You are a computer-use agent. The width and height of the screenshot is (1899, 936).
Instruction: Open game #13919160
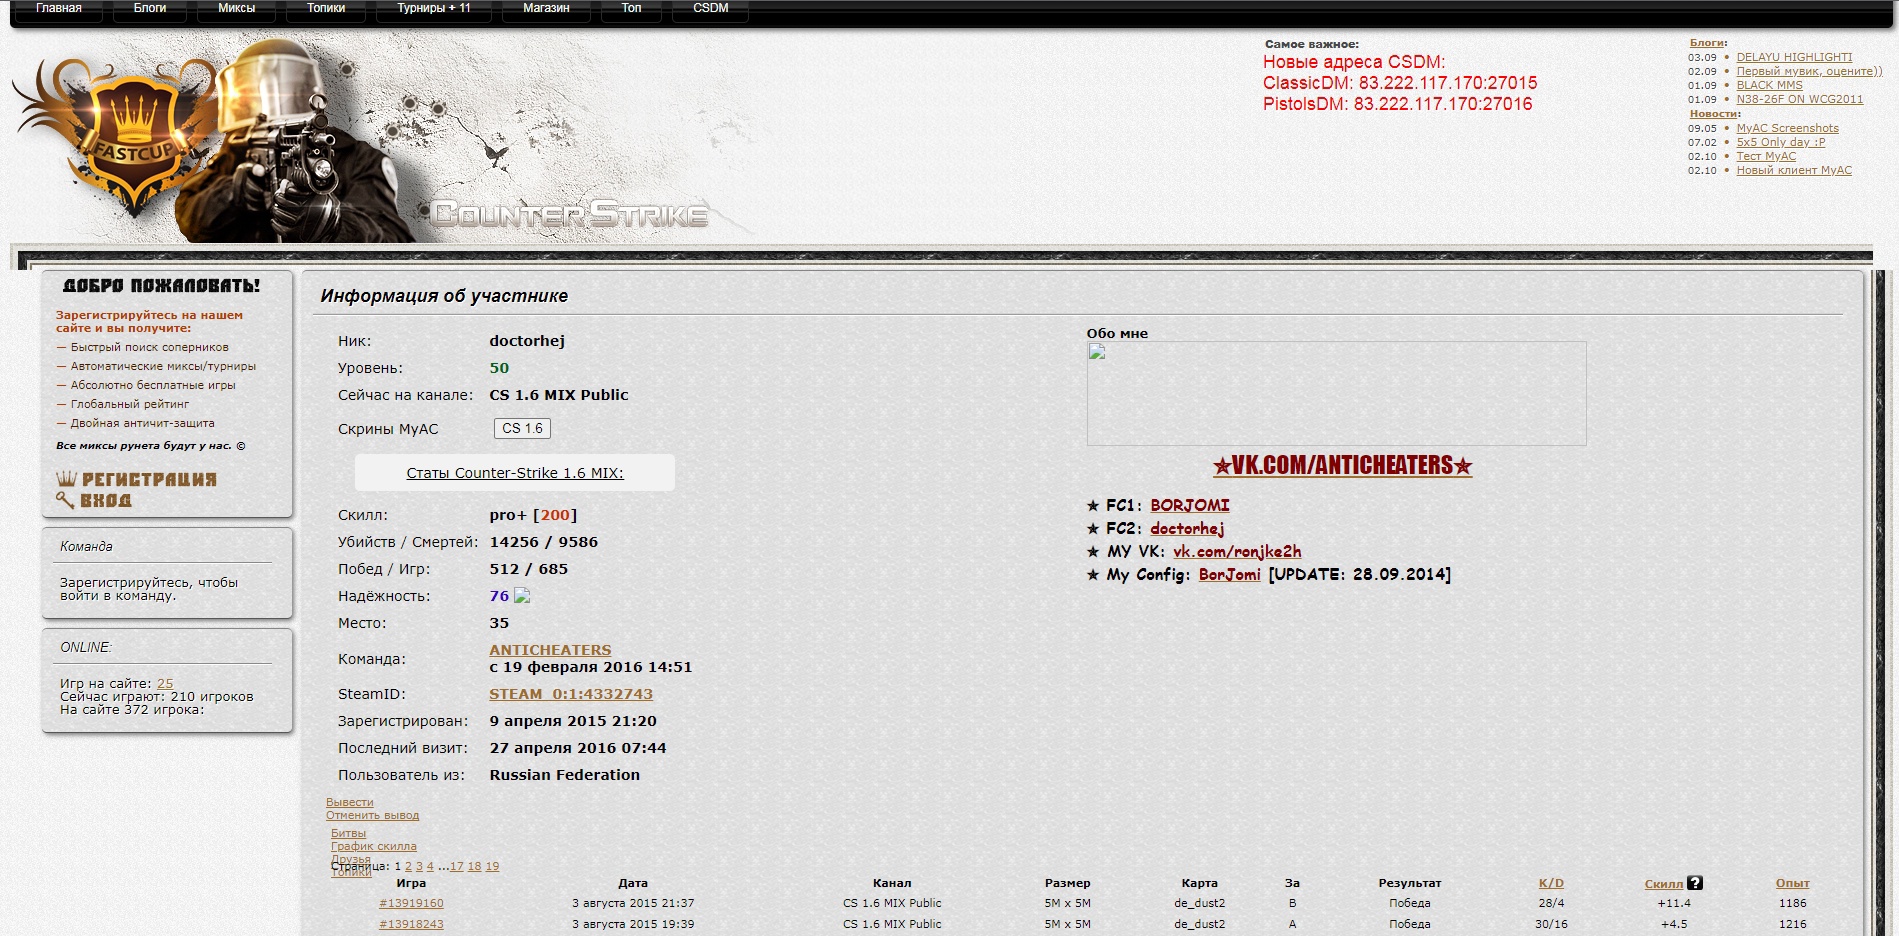click(411, 903)
